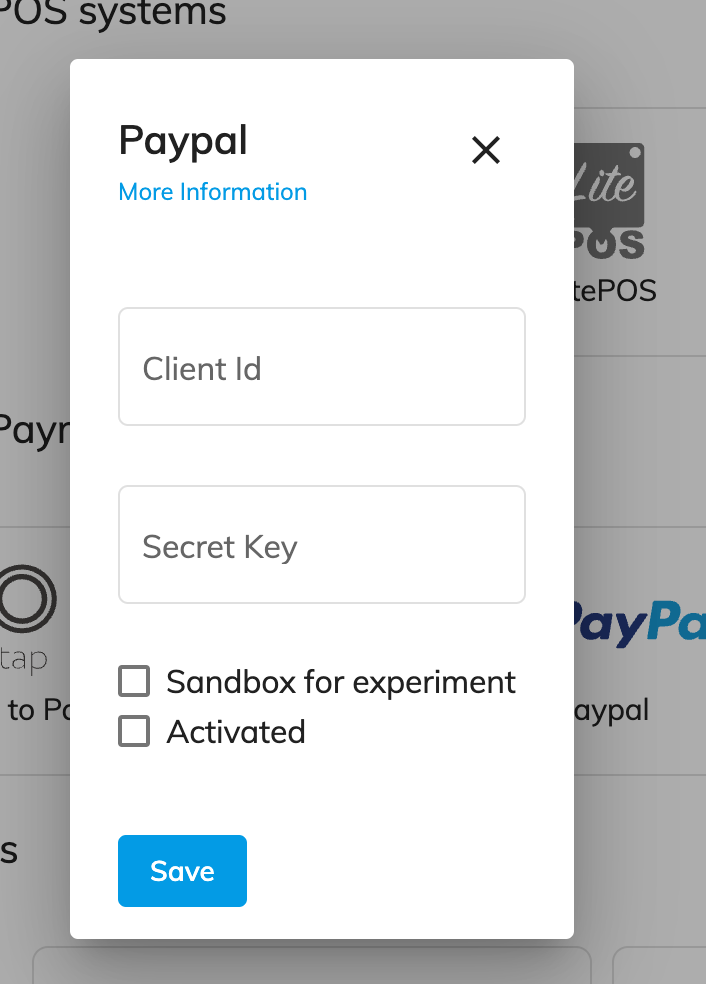Image resolution: width=706 pixels, height=984 pixels.
Task: Click the blue Save button
Action: pyautogui.click(x=183, y=871)
